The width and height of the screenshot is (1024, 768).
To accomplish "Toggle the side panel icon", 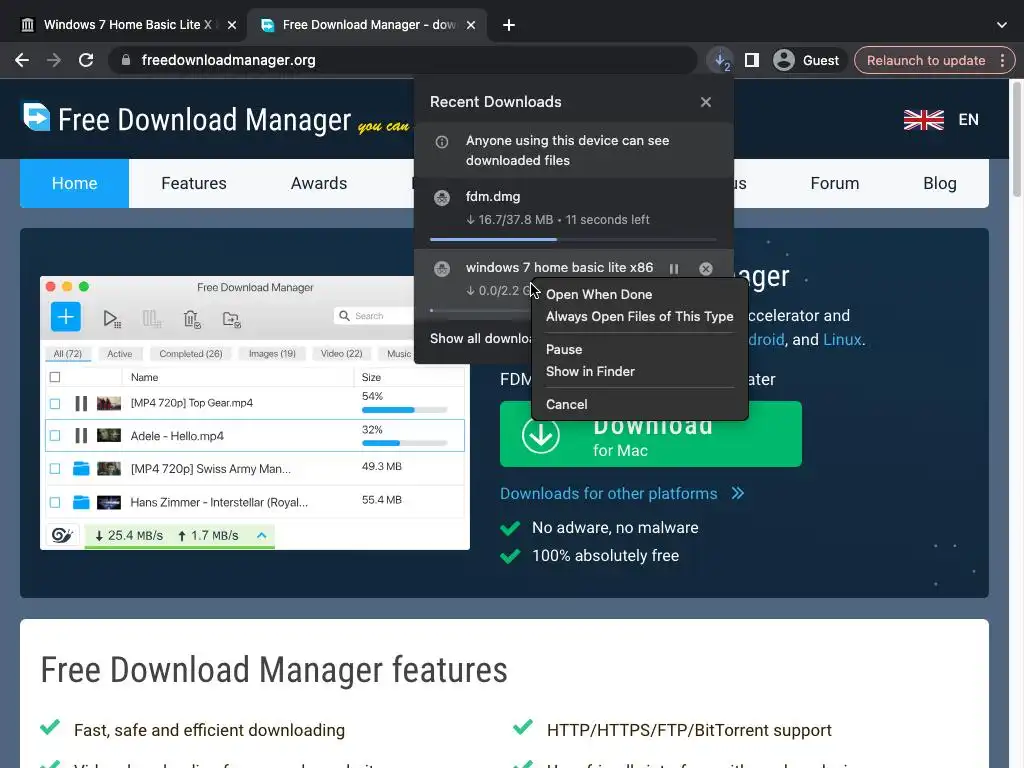I will pos(752,60).
